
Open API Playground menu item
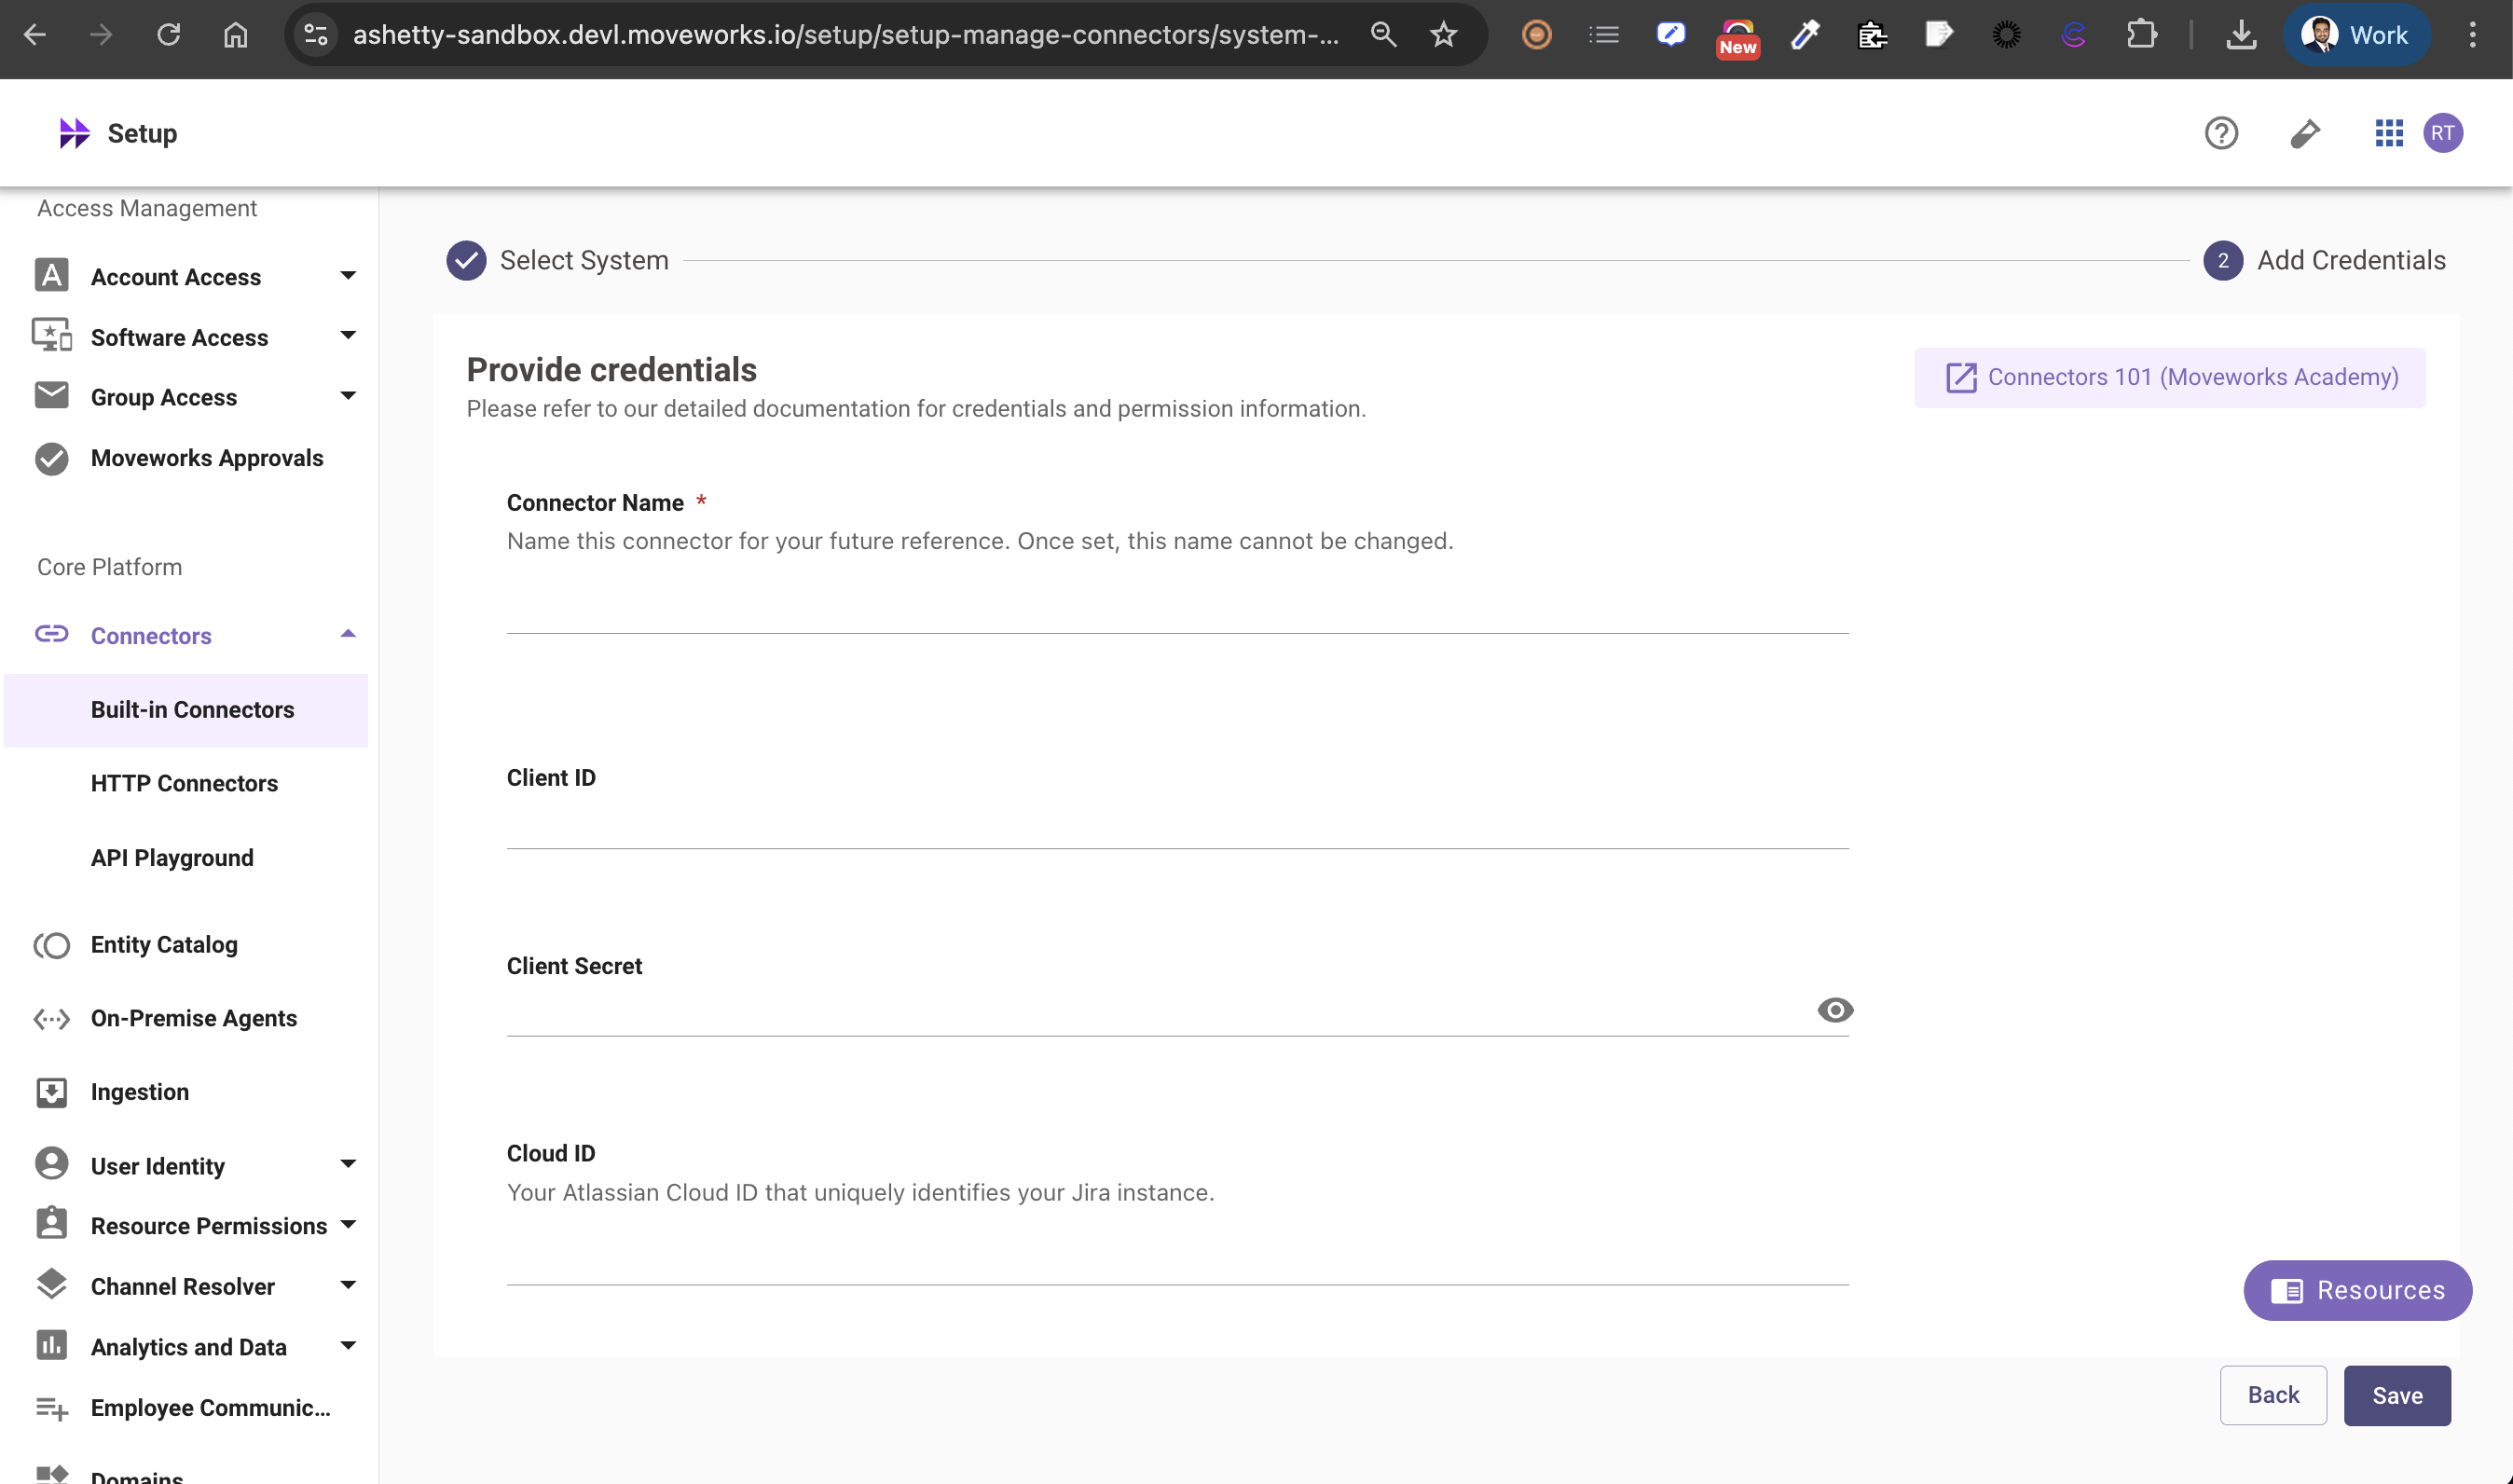point(172,857)
